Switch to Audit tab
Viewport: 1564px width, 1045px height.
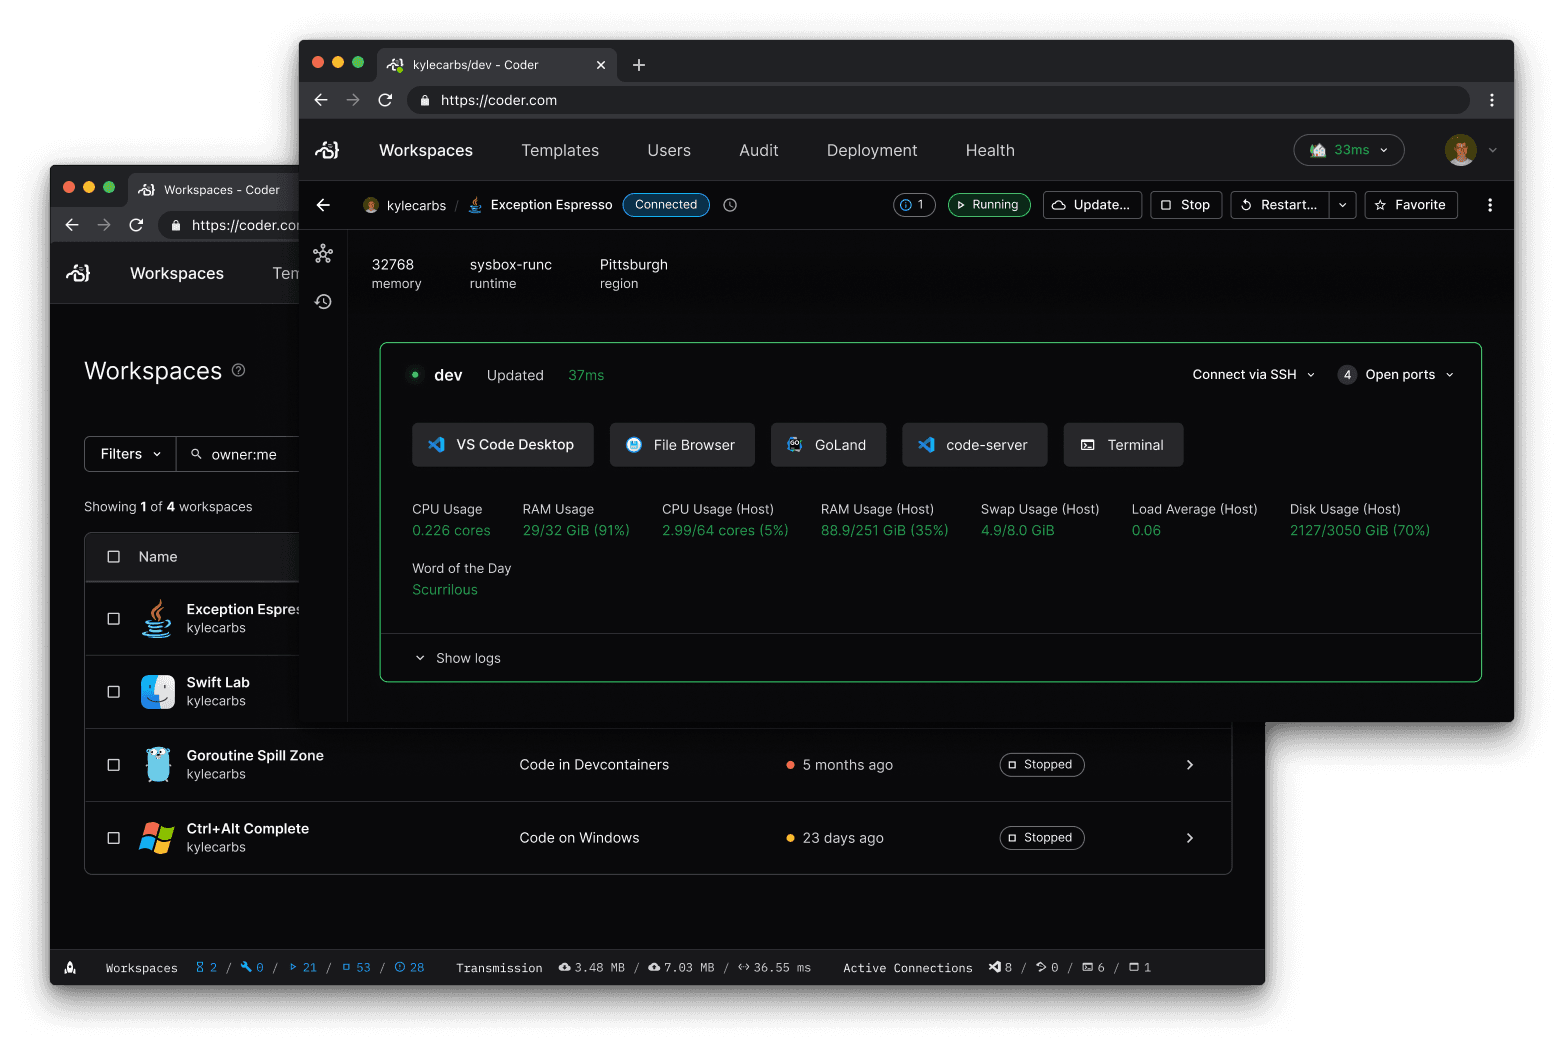coord(759,150)
